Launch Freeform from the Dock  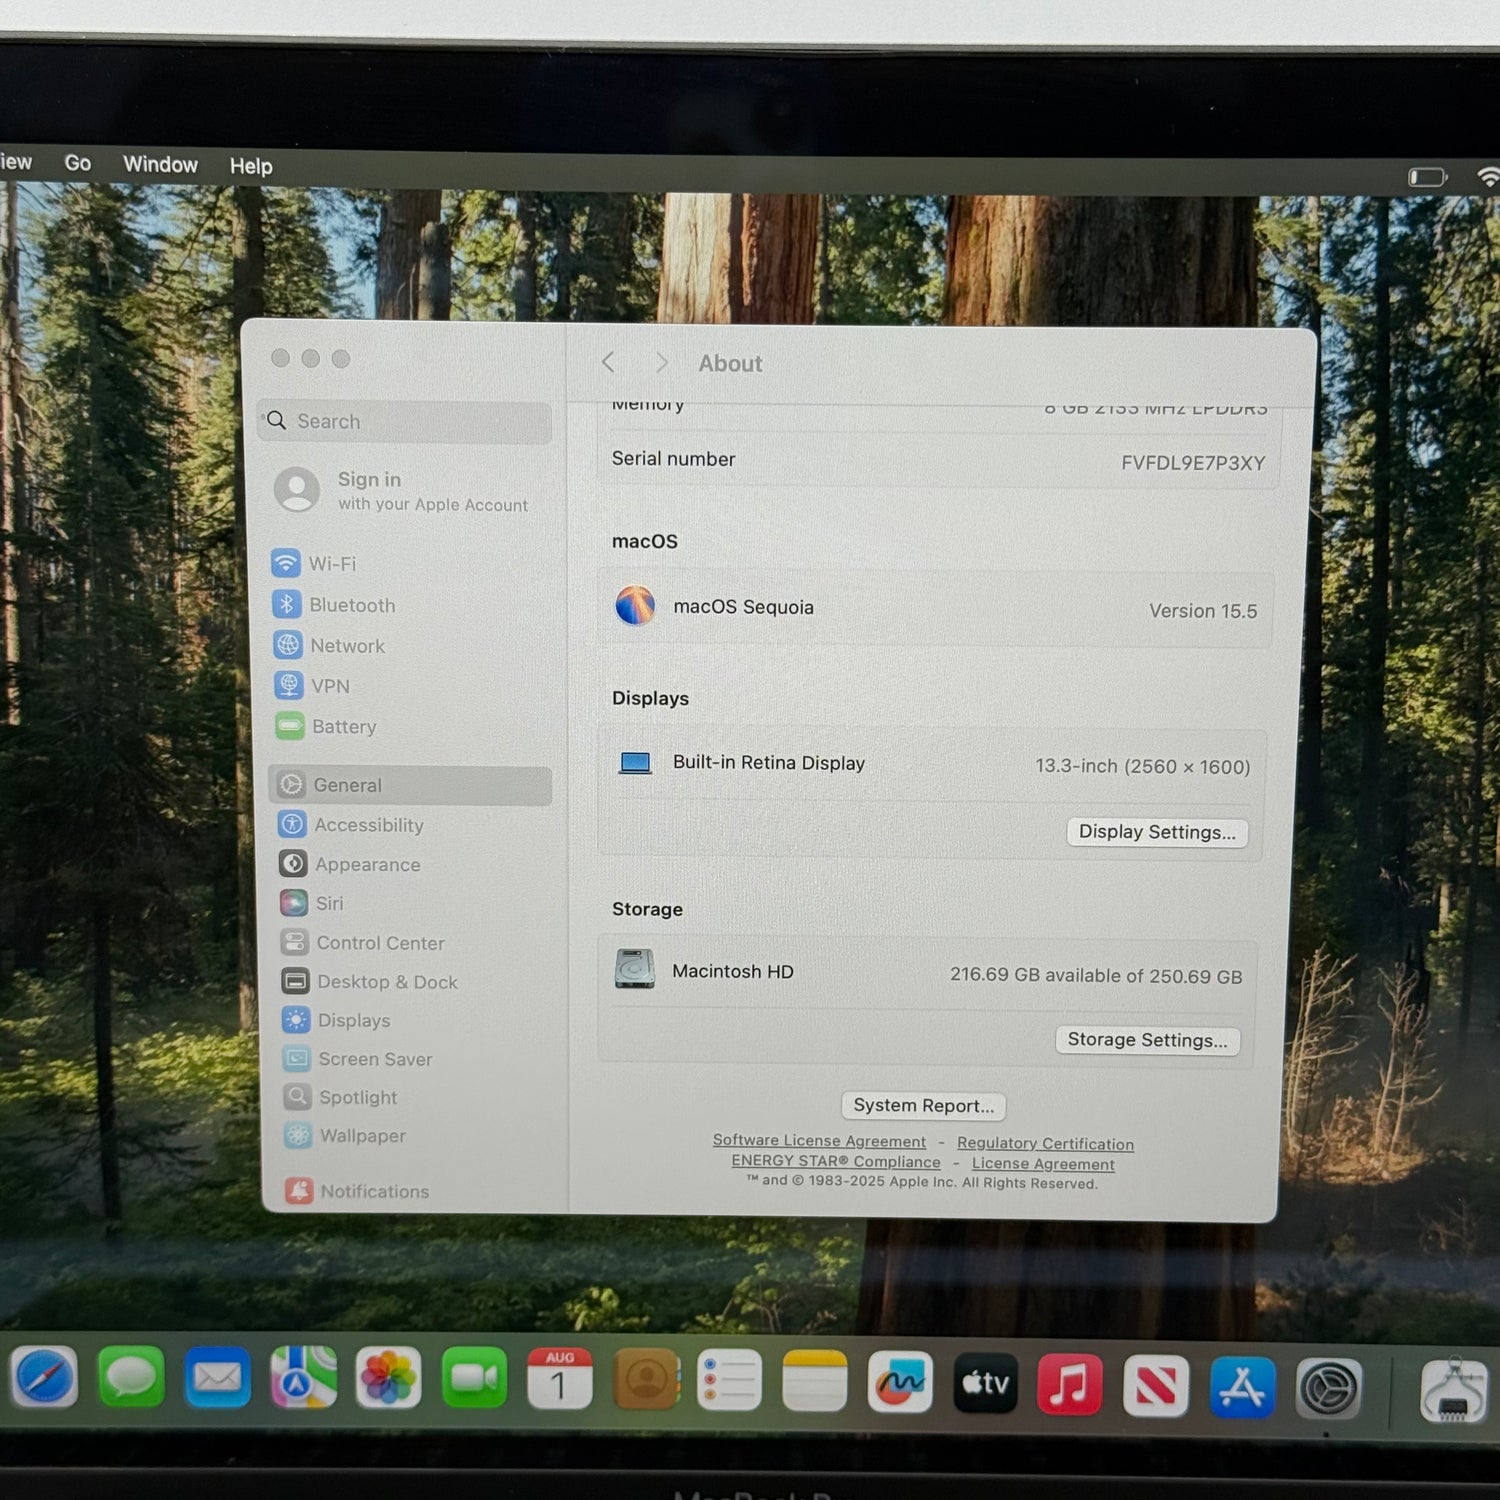[900, 1383]
